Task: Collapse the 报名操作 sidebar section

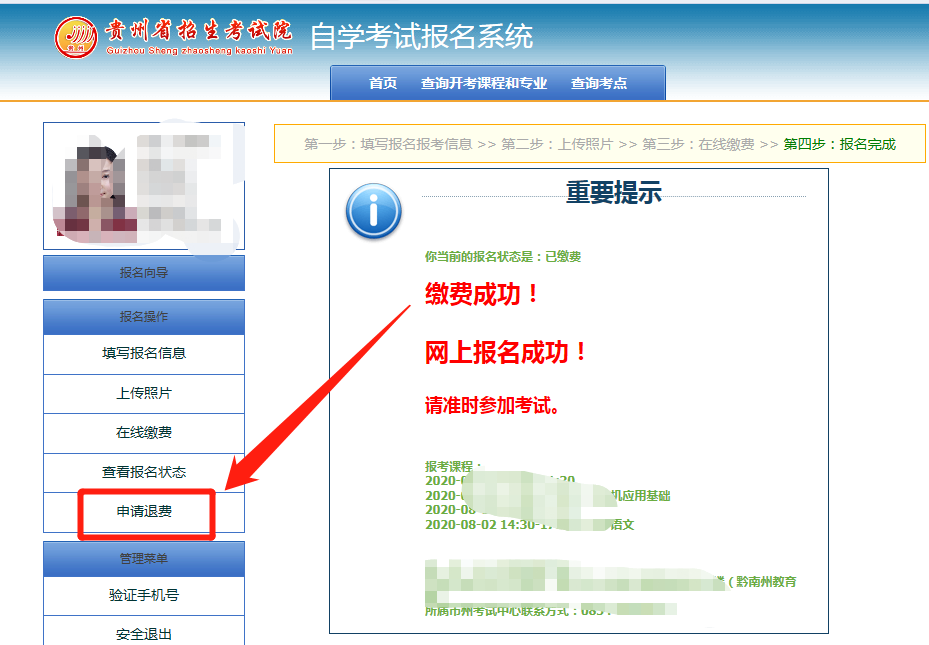Action: tap(144, 317)
